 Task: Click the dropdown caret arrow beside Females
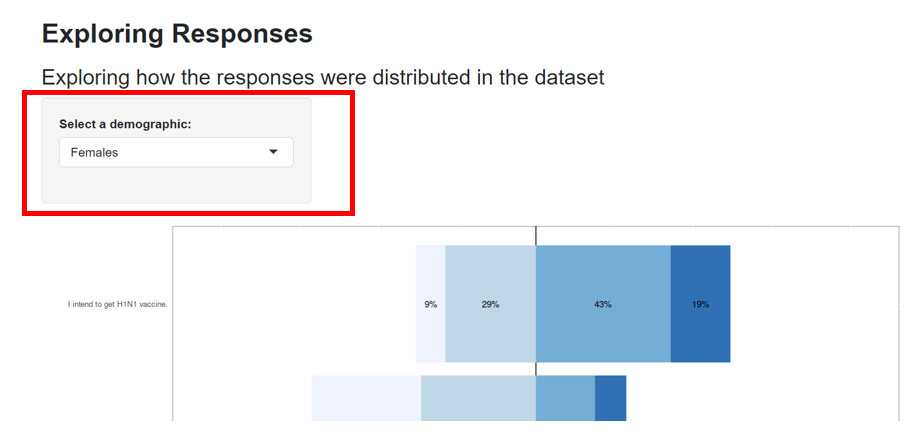[x=274, y=152]
